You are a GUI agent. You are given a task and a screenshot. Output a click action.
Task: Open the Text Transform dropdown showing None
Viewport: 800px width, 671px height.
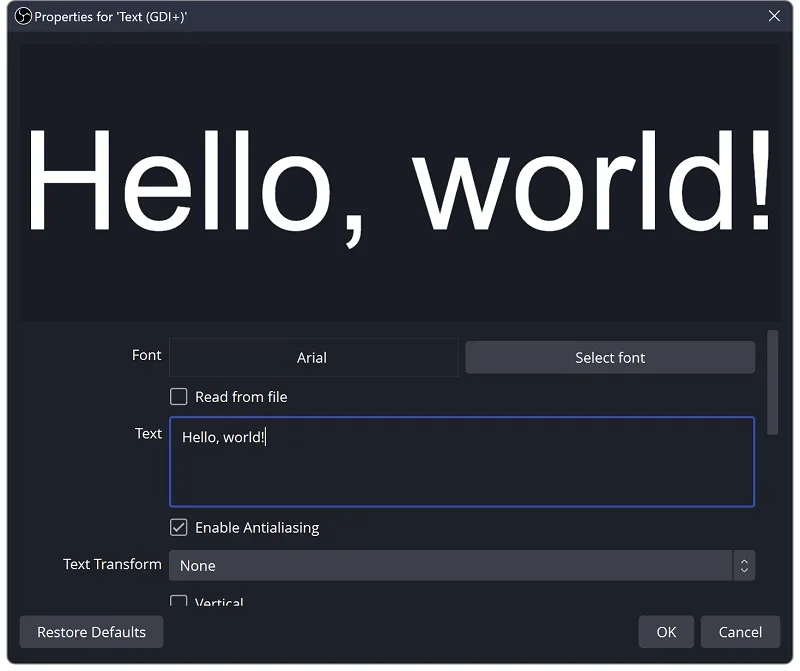click(x=451, y=565)
